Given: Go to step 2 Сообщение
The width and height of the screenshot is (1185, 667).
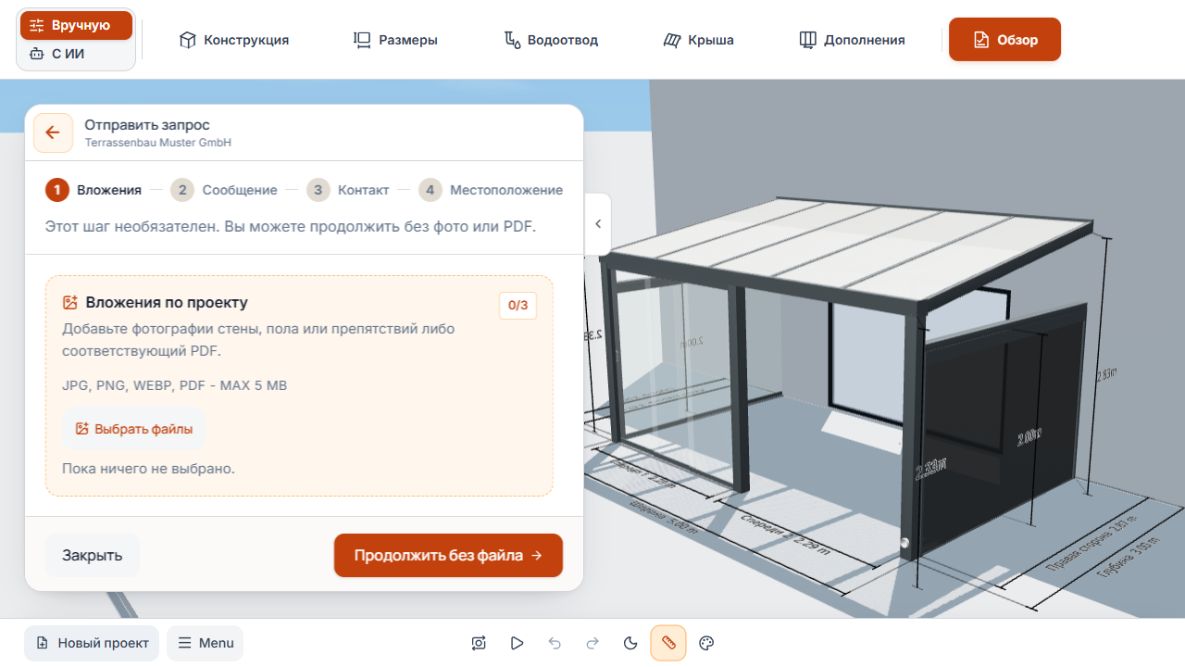Looking at the screenshot, I should point(224,190).
